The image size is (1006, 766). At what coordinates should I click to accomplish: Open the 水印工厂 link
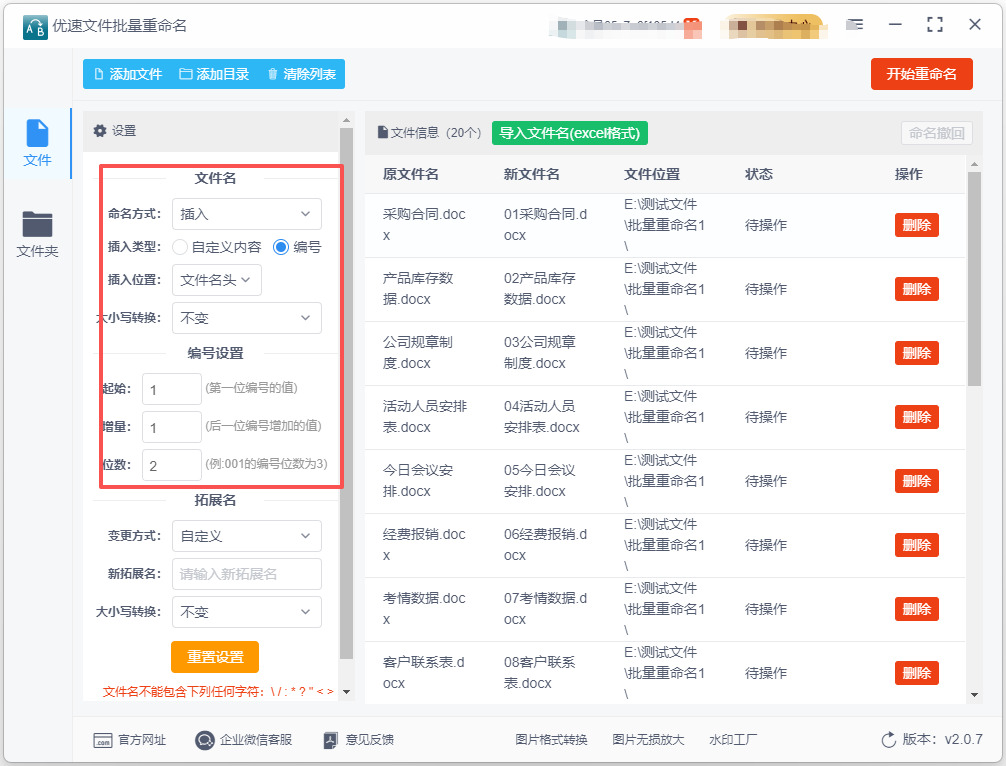733,740
